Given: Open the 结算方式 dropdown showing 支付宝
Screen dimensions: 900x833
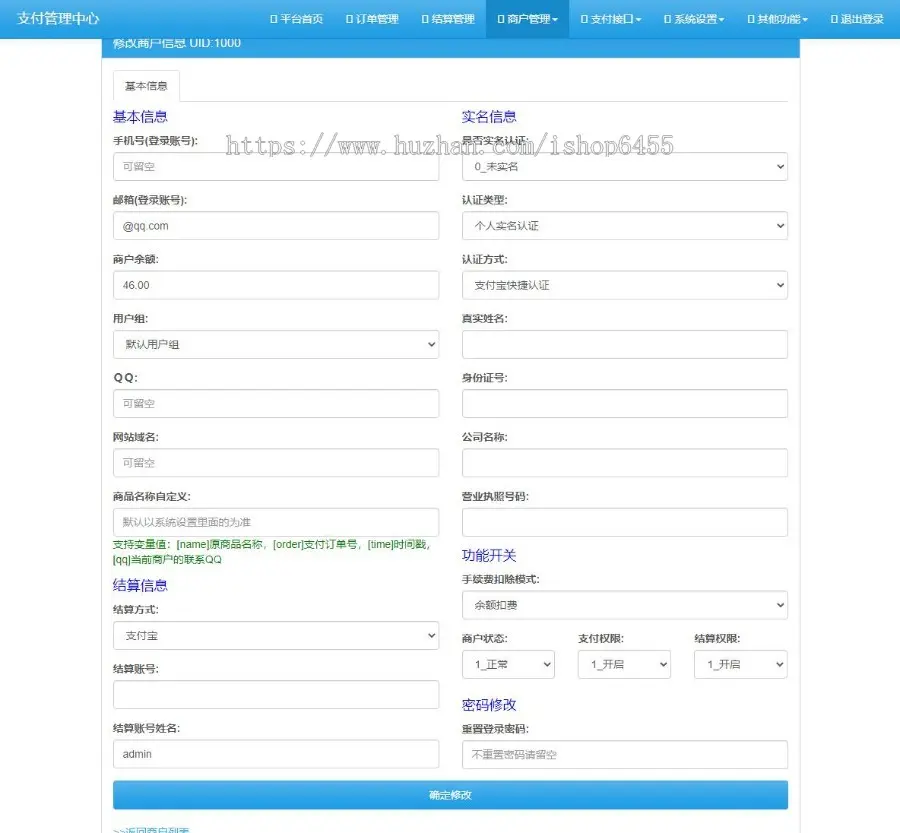Looking at the screenshot, I should 276,636.
